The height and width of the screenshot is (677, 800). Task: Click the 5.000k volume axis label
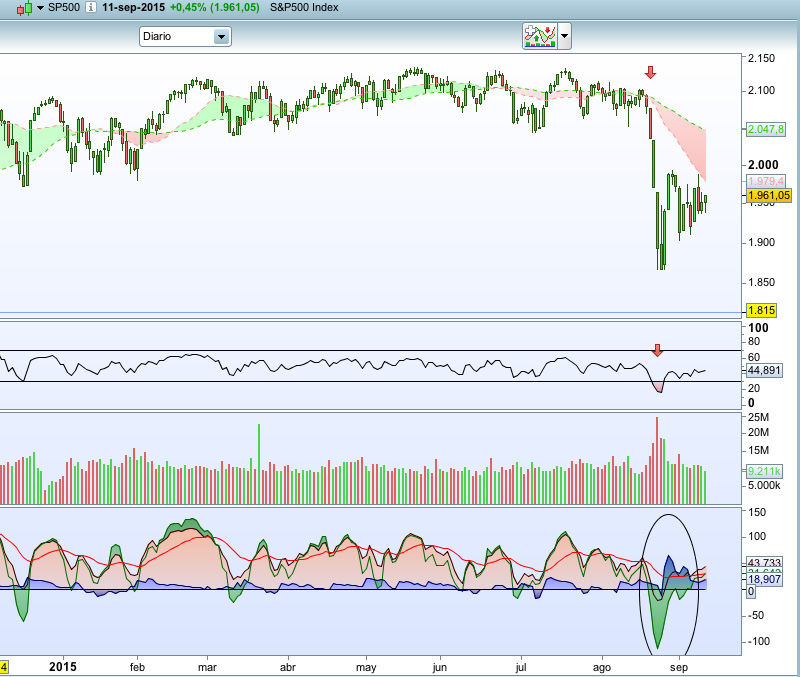[x=764, y=485]
